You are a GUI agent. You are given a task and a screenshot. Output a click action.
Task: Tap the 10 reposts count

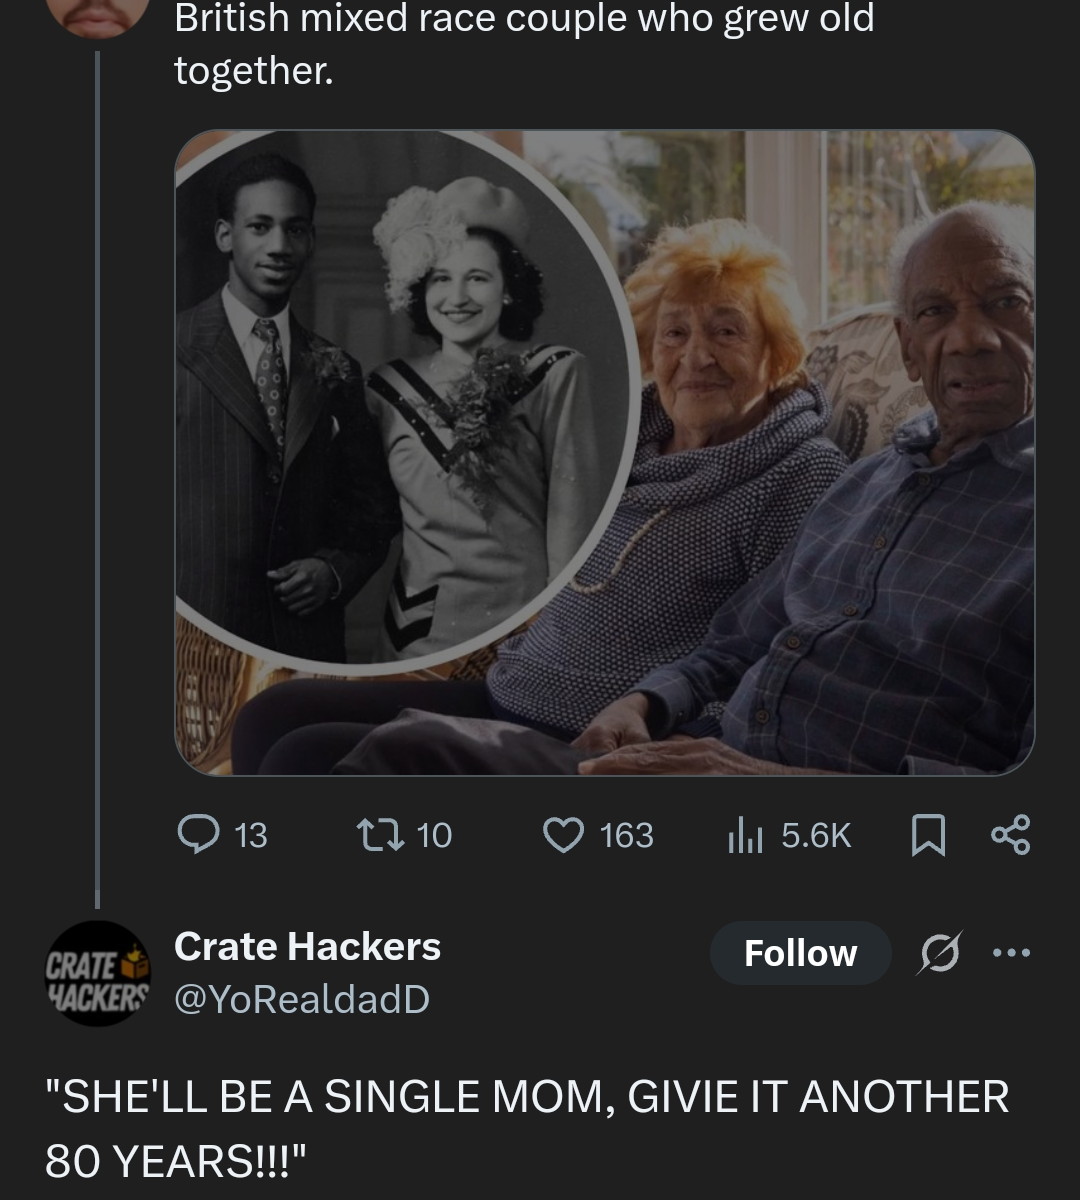pyautogui.click(x=434, y=835)
